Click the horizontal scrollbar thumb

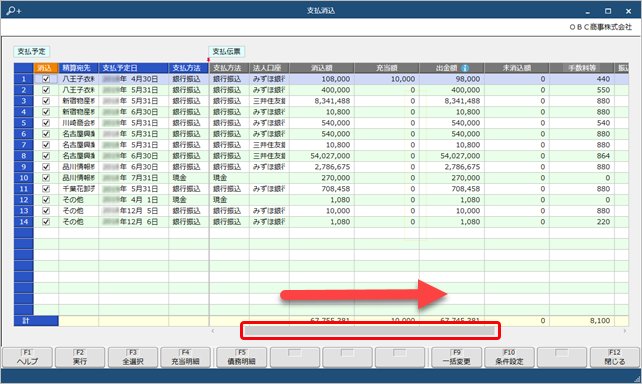click(369, 331)
